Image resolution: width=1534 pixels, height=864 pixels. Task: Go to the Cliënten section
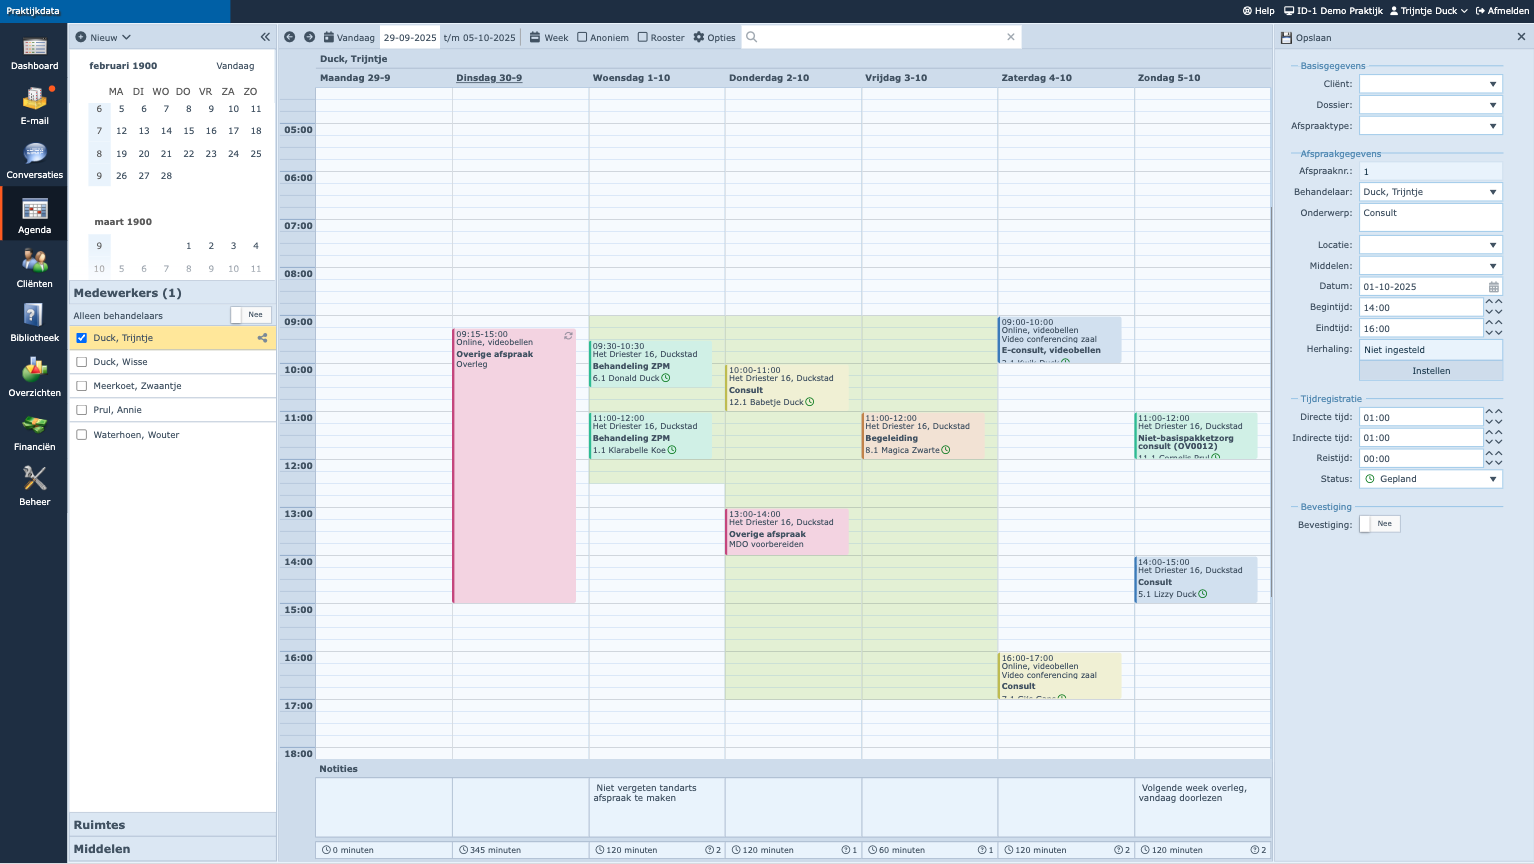pyautogui.click(x=34, y=269)
